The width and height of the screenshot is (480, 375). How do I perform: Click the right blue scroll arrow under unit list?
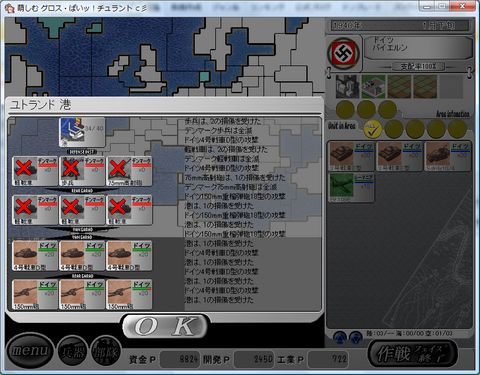click(356, 337)
